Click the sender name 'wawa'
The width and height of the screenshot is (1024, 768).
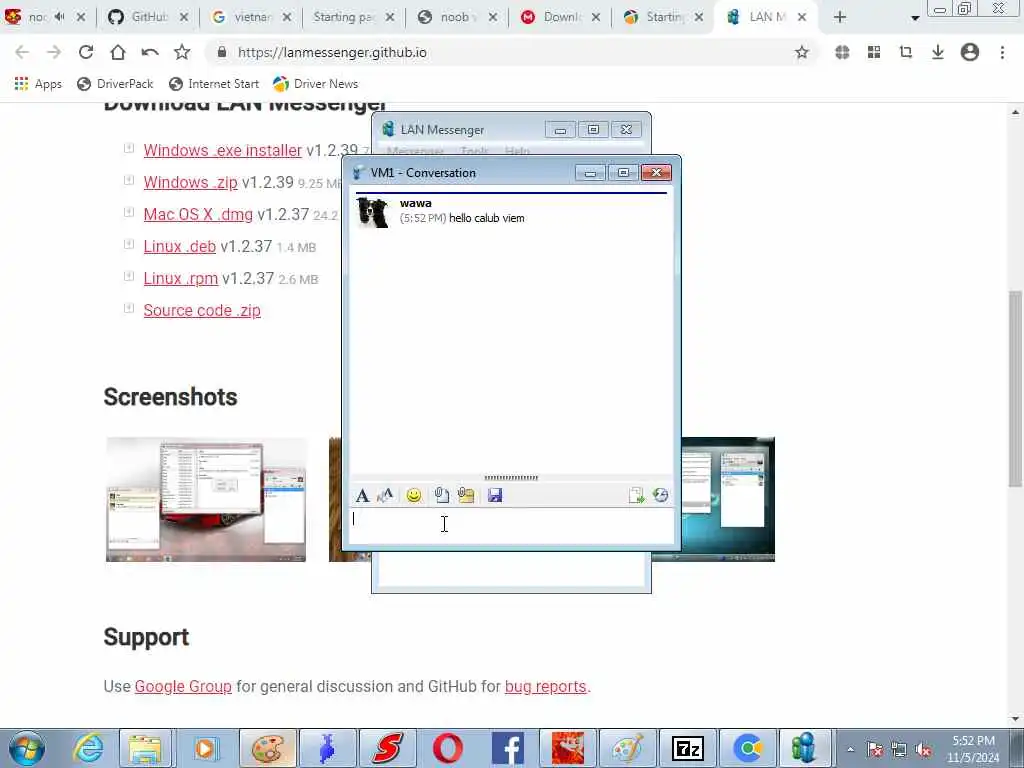pyautogui.click(x=415, y=203)
